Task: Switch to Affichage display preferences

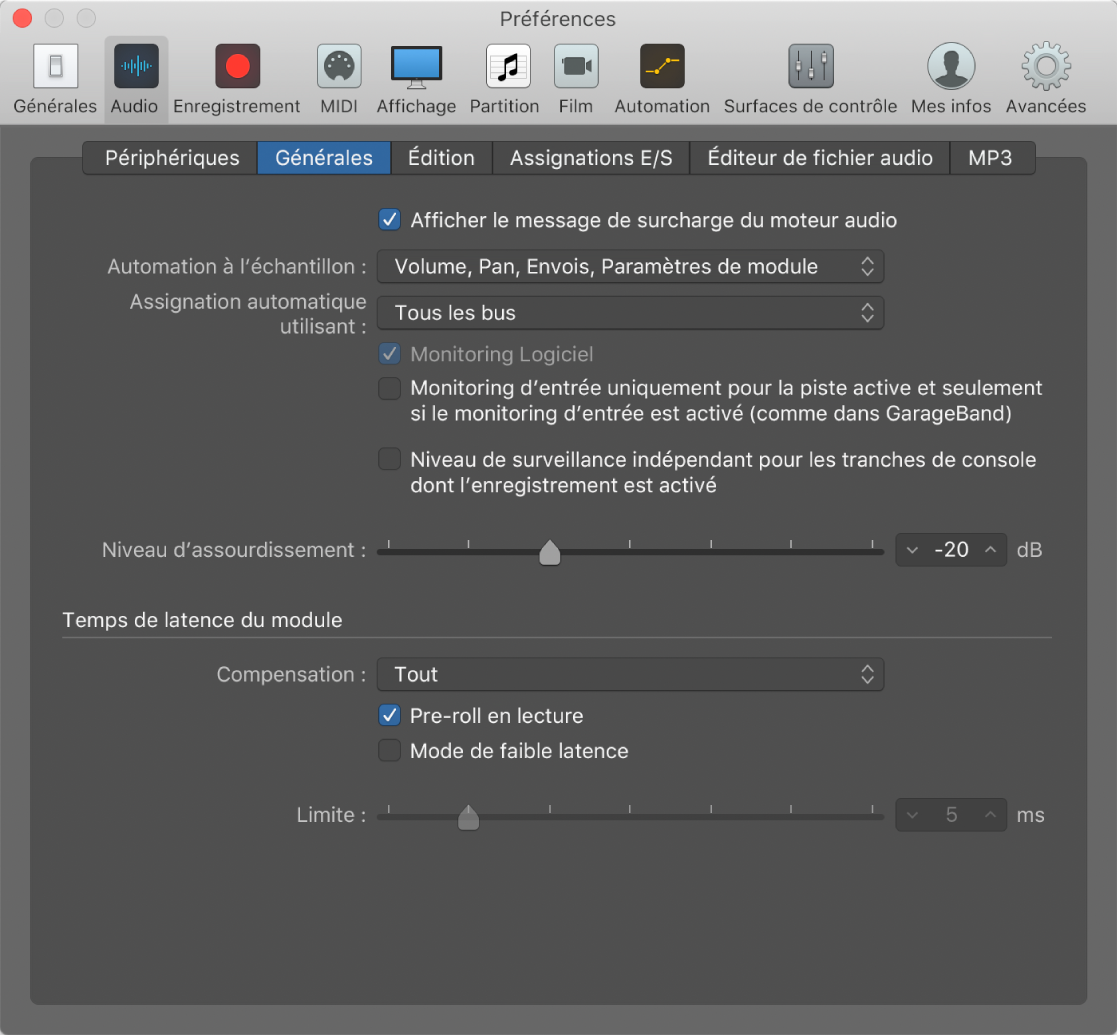Action: [416, 80]
